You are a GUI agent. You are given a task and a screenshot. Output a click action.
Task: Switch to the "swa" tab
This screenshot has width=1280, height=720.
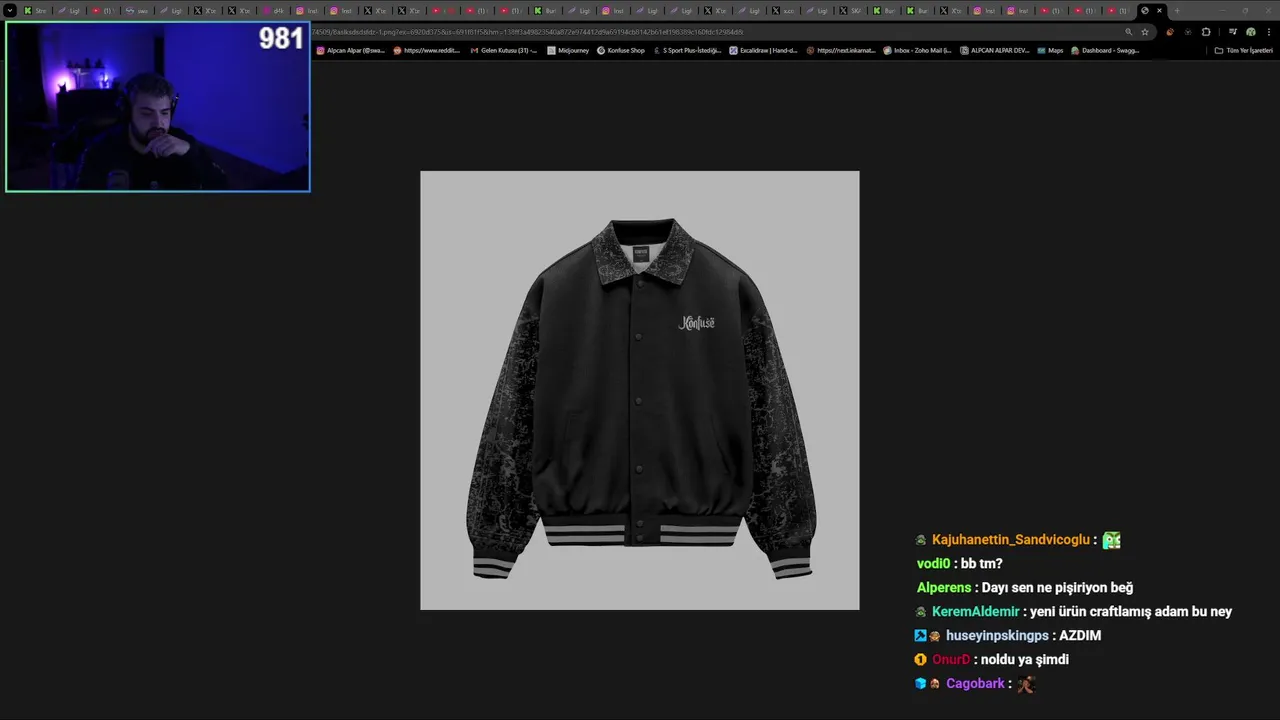[138, 10]
